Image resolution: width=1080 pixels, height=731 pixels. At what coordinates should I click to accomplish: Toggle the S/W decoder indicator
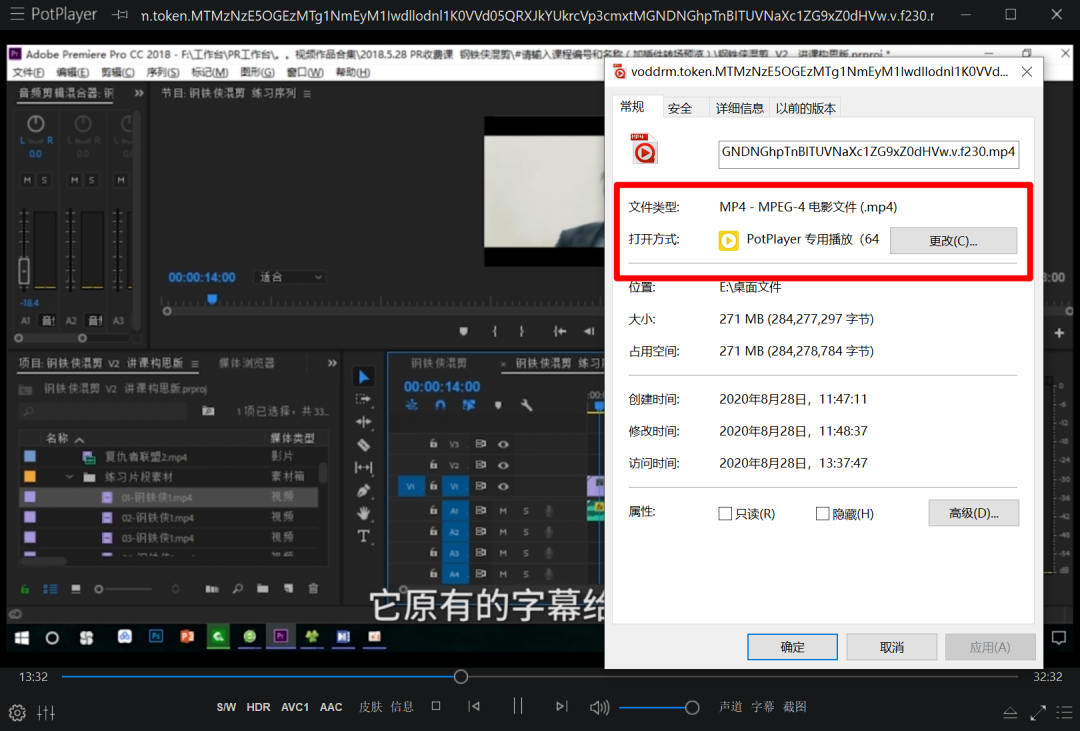(x=226, y=707)
